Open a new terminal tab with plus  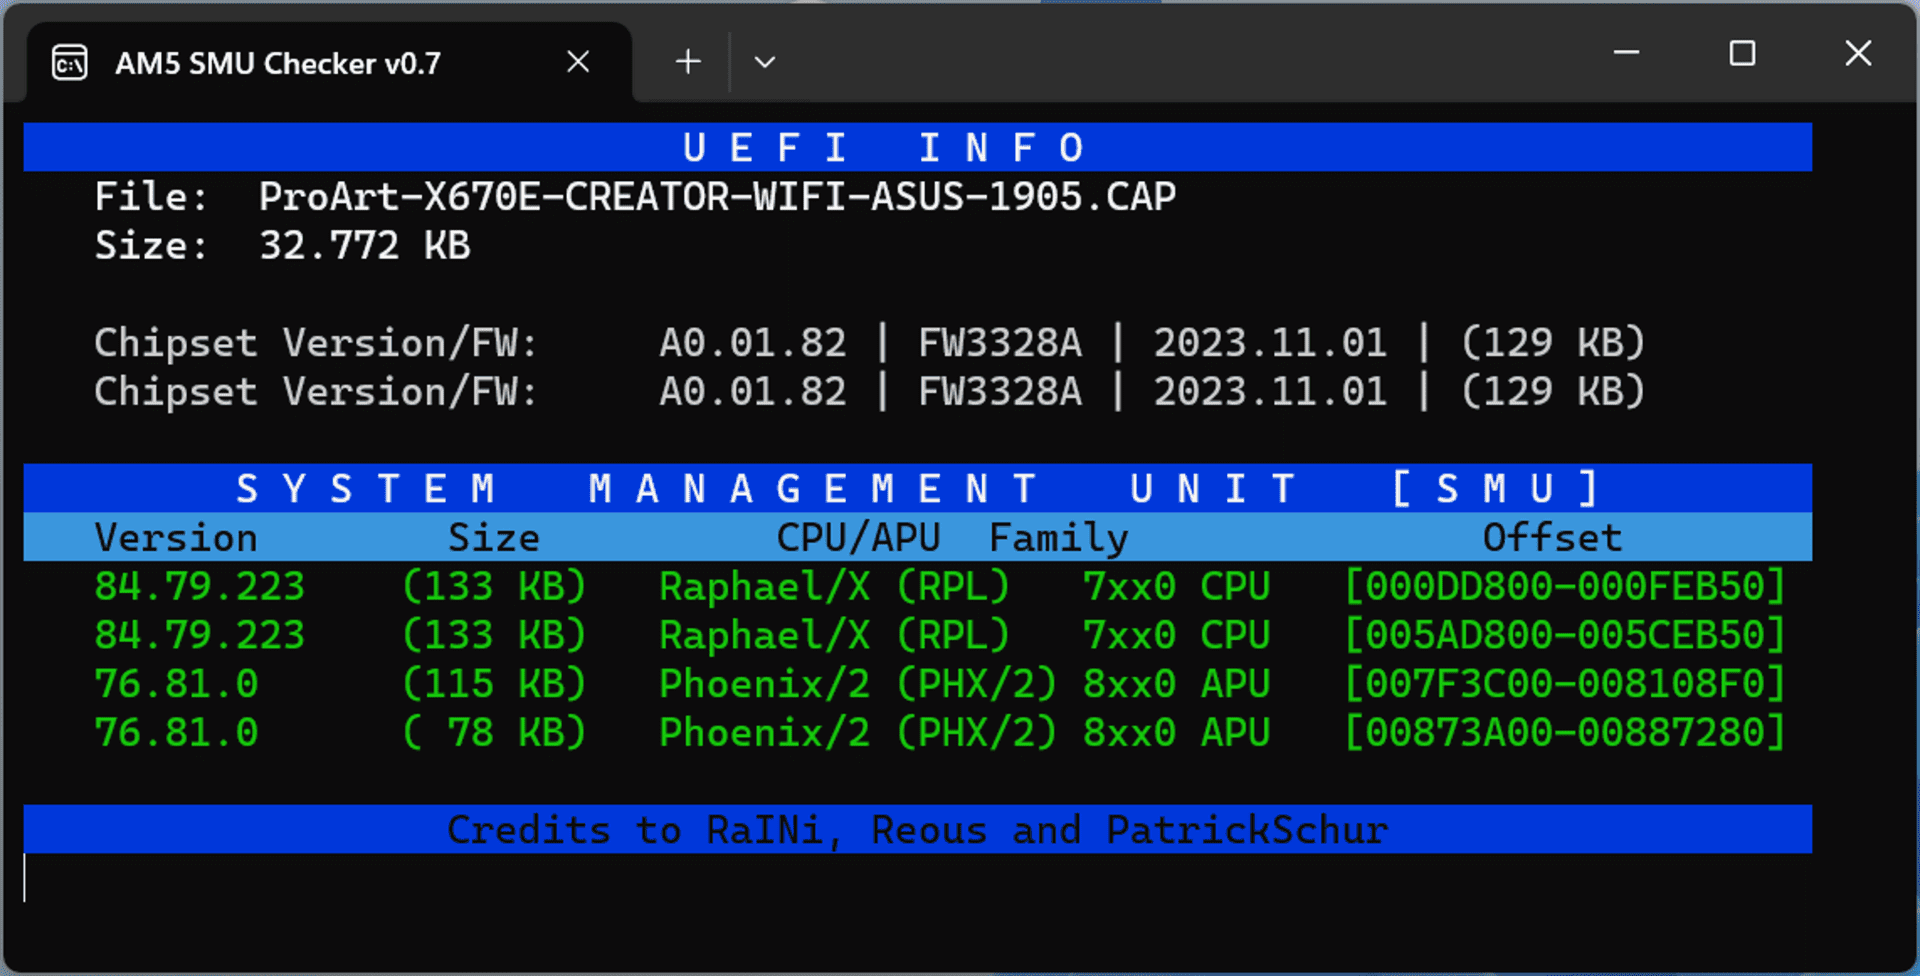(x=688, y=62)
